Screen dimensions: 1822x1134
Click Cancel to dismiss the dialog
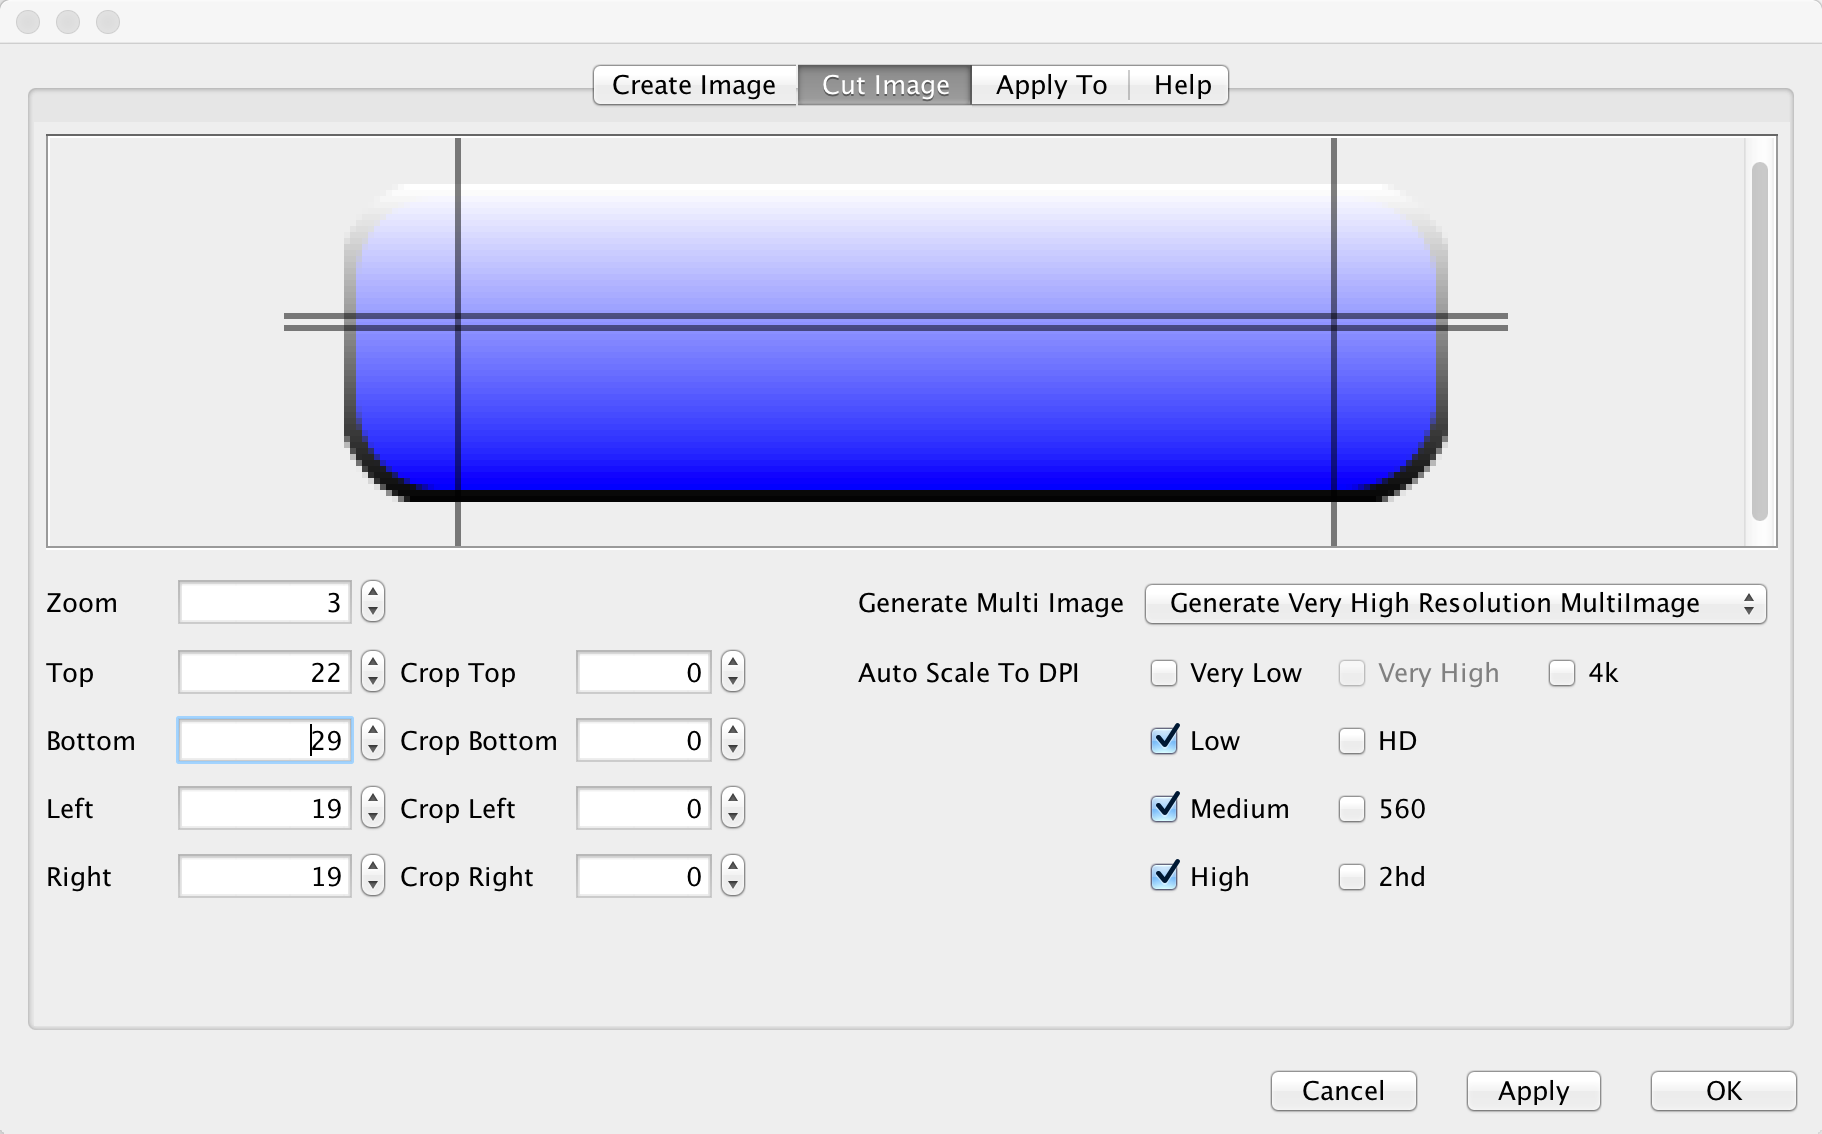point(1343,1091)
